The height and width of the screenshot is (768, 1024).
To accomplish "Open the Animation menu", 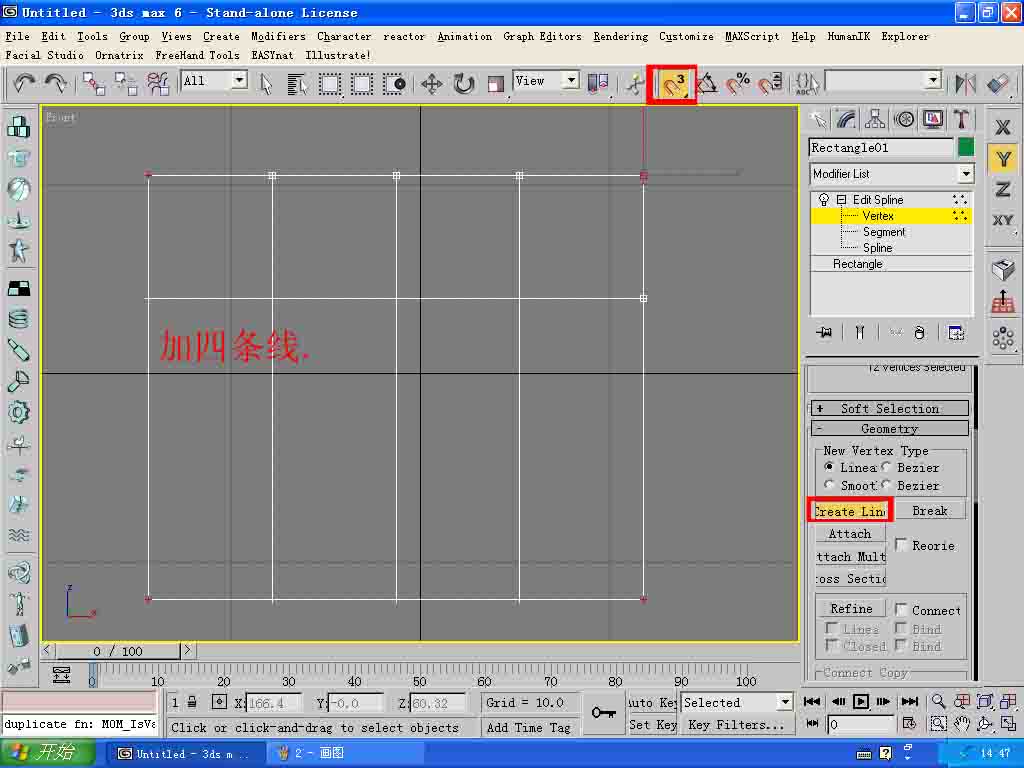I will [464, 37].
